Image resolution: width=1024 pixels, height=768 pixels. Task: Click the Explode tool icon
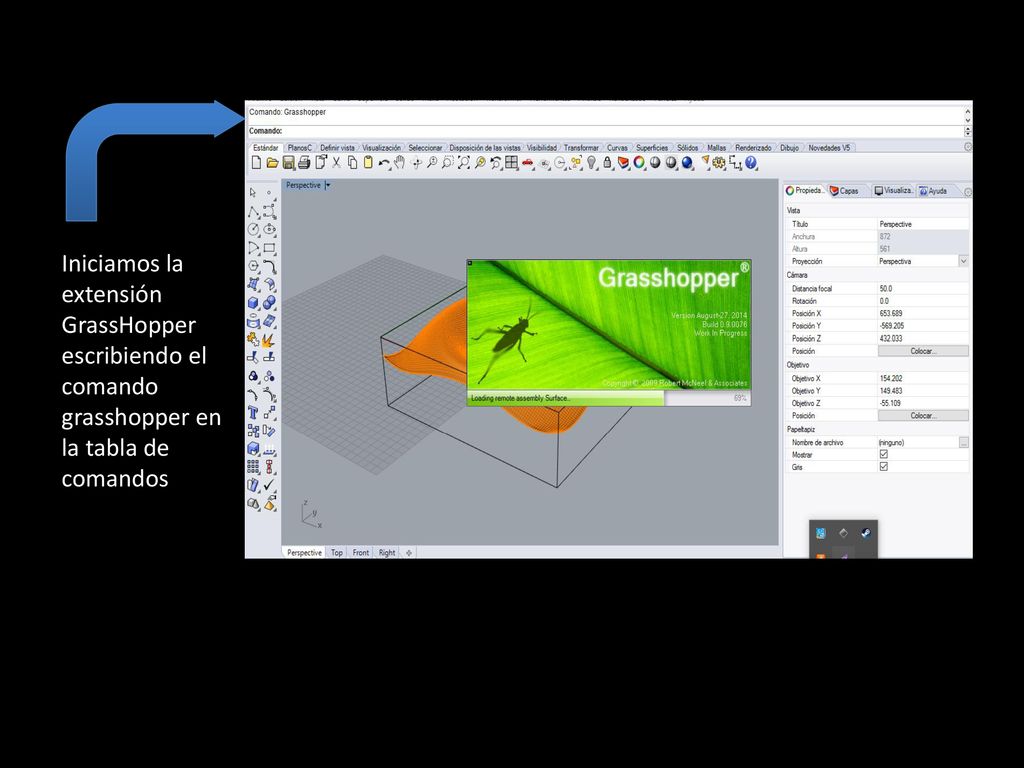tap(269, 339)
